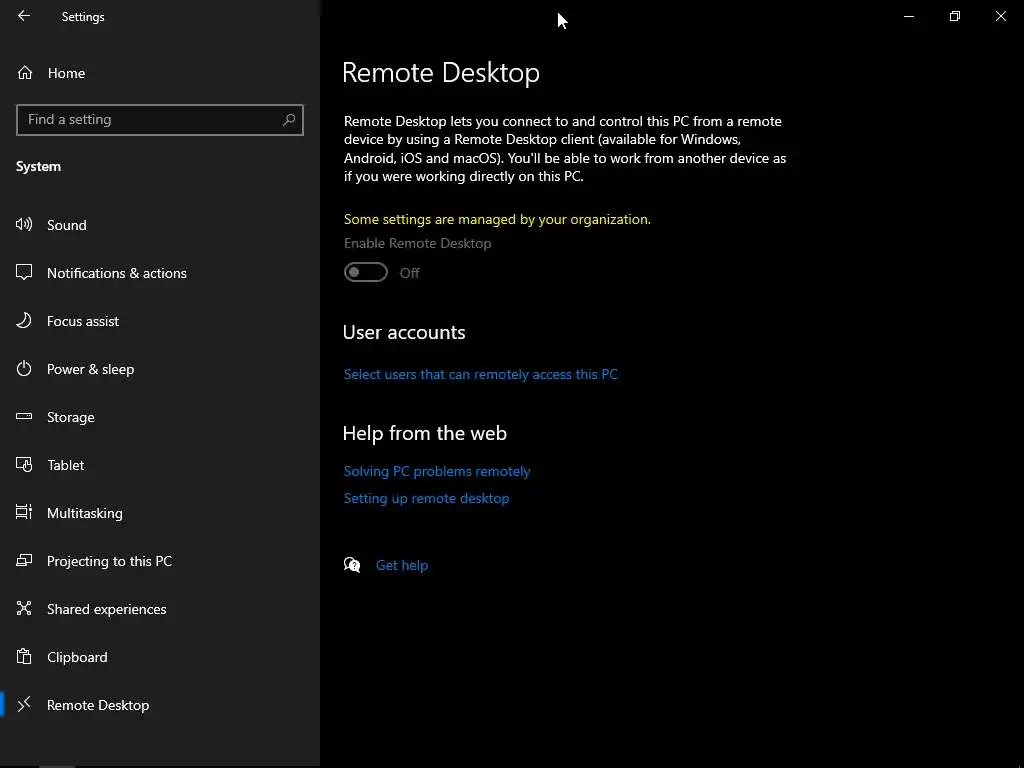Viewport: 1024px width, 768px height.
Task: Go to Multitasking settings
Action: coord(160,513)
